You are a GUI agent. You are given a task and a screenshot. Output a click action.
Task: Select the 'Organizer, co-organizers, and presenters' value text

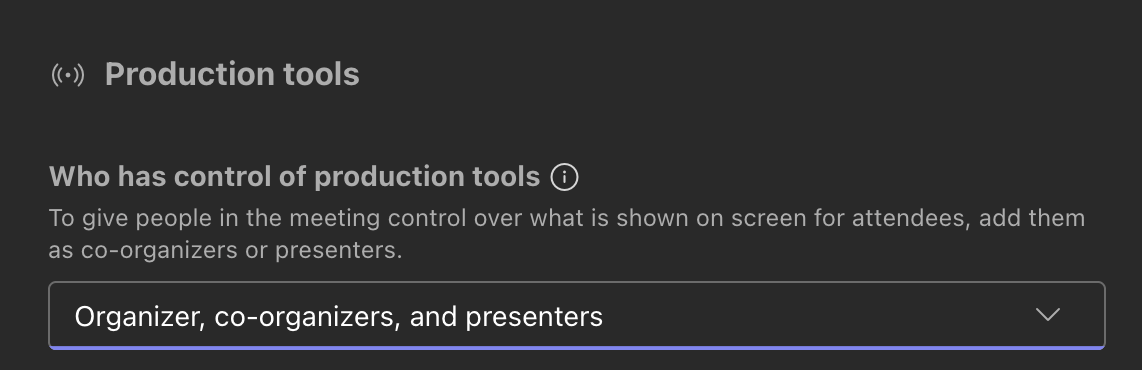339,316
